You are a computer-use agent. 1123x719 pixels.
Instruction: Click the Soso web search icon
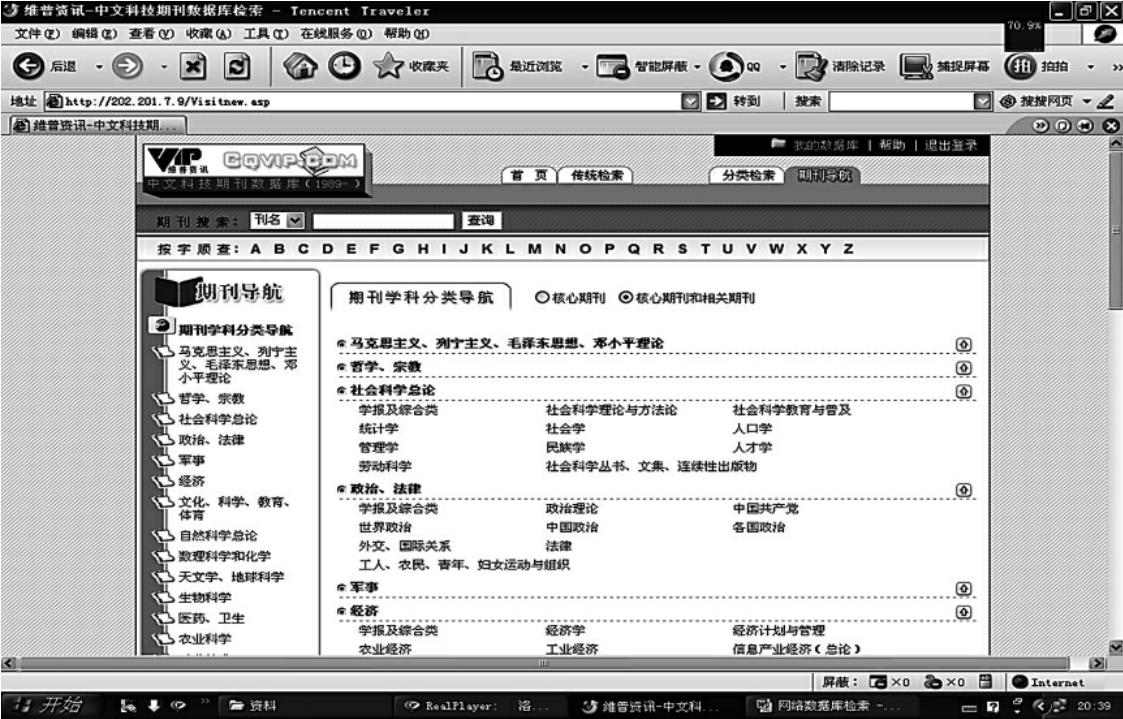(1008, 102)
